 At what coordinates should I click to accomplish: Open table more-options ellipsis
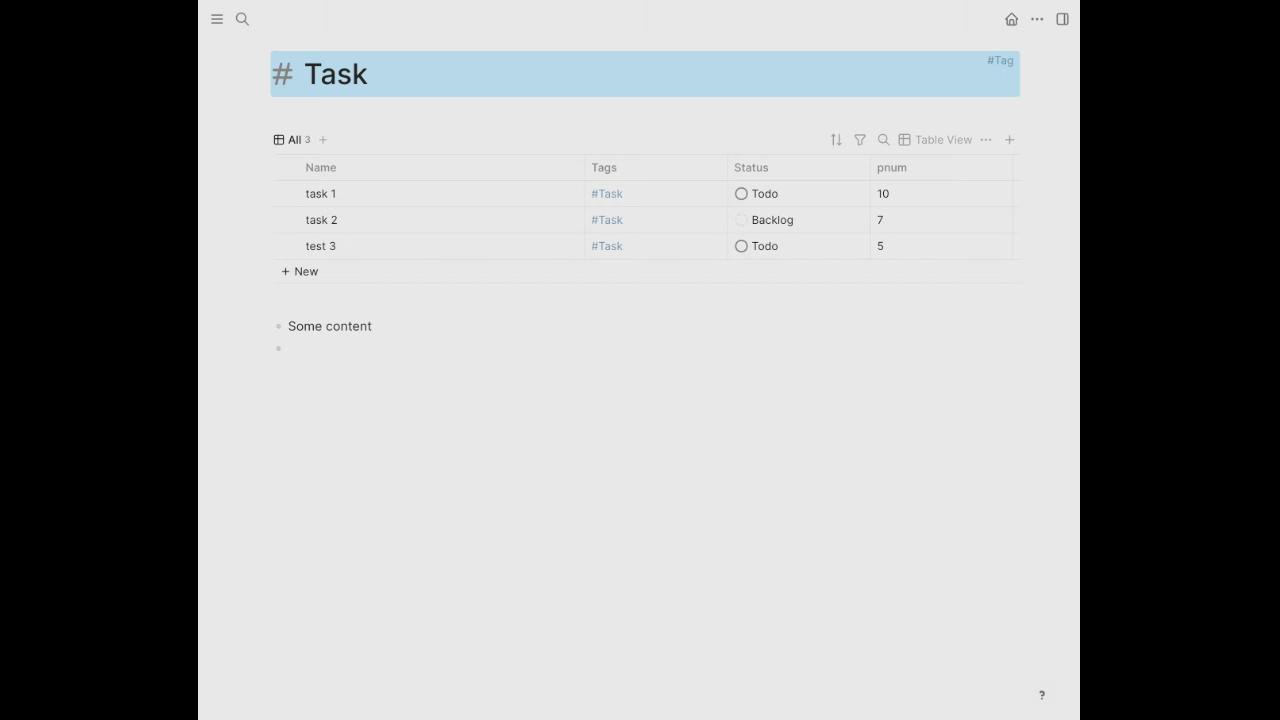(x=986, y=140)
